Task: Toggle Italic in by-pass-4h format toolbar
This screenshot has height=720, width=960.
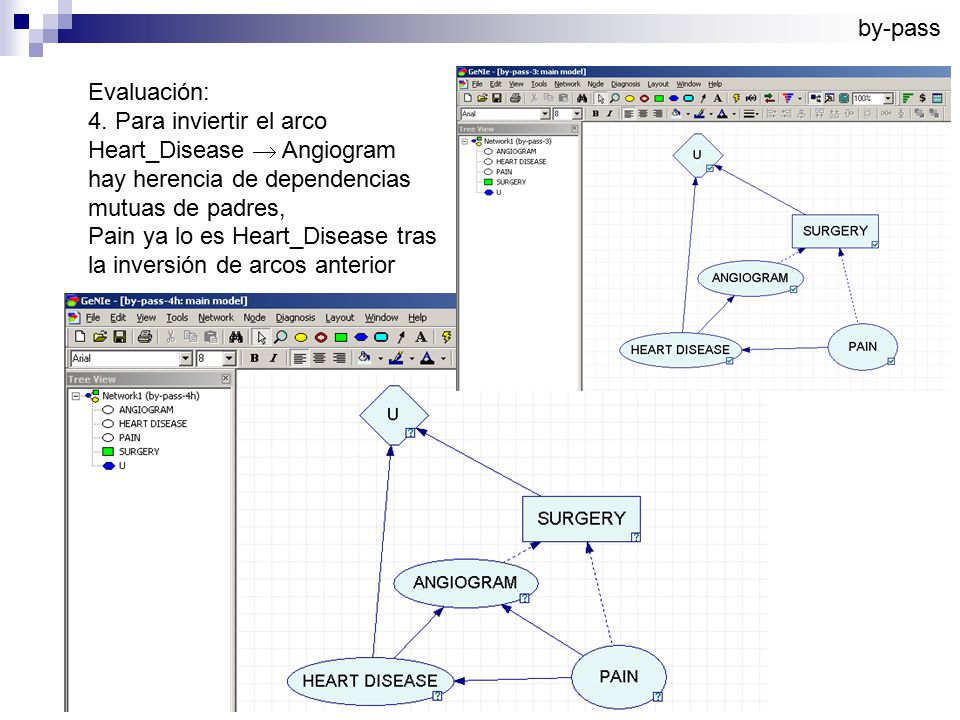Action: click(274, 358)
